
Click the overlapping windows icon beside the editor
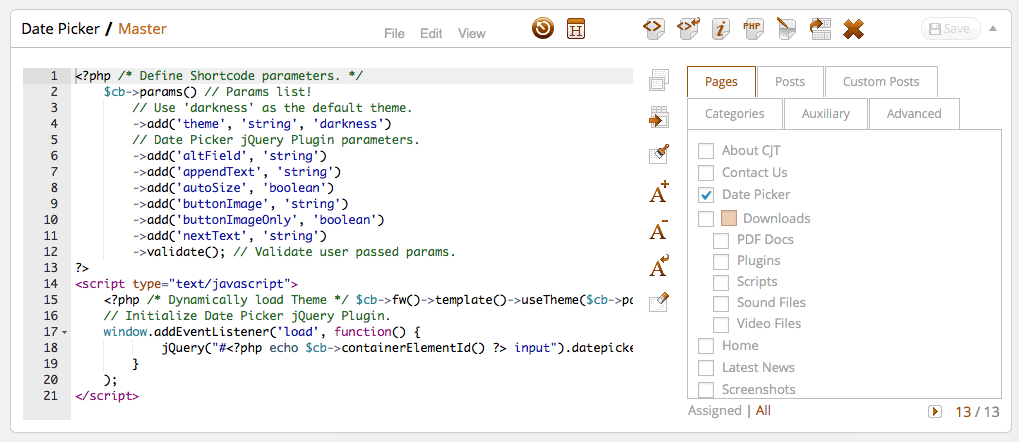point(659,79)
